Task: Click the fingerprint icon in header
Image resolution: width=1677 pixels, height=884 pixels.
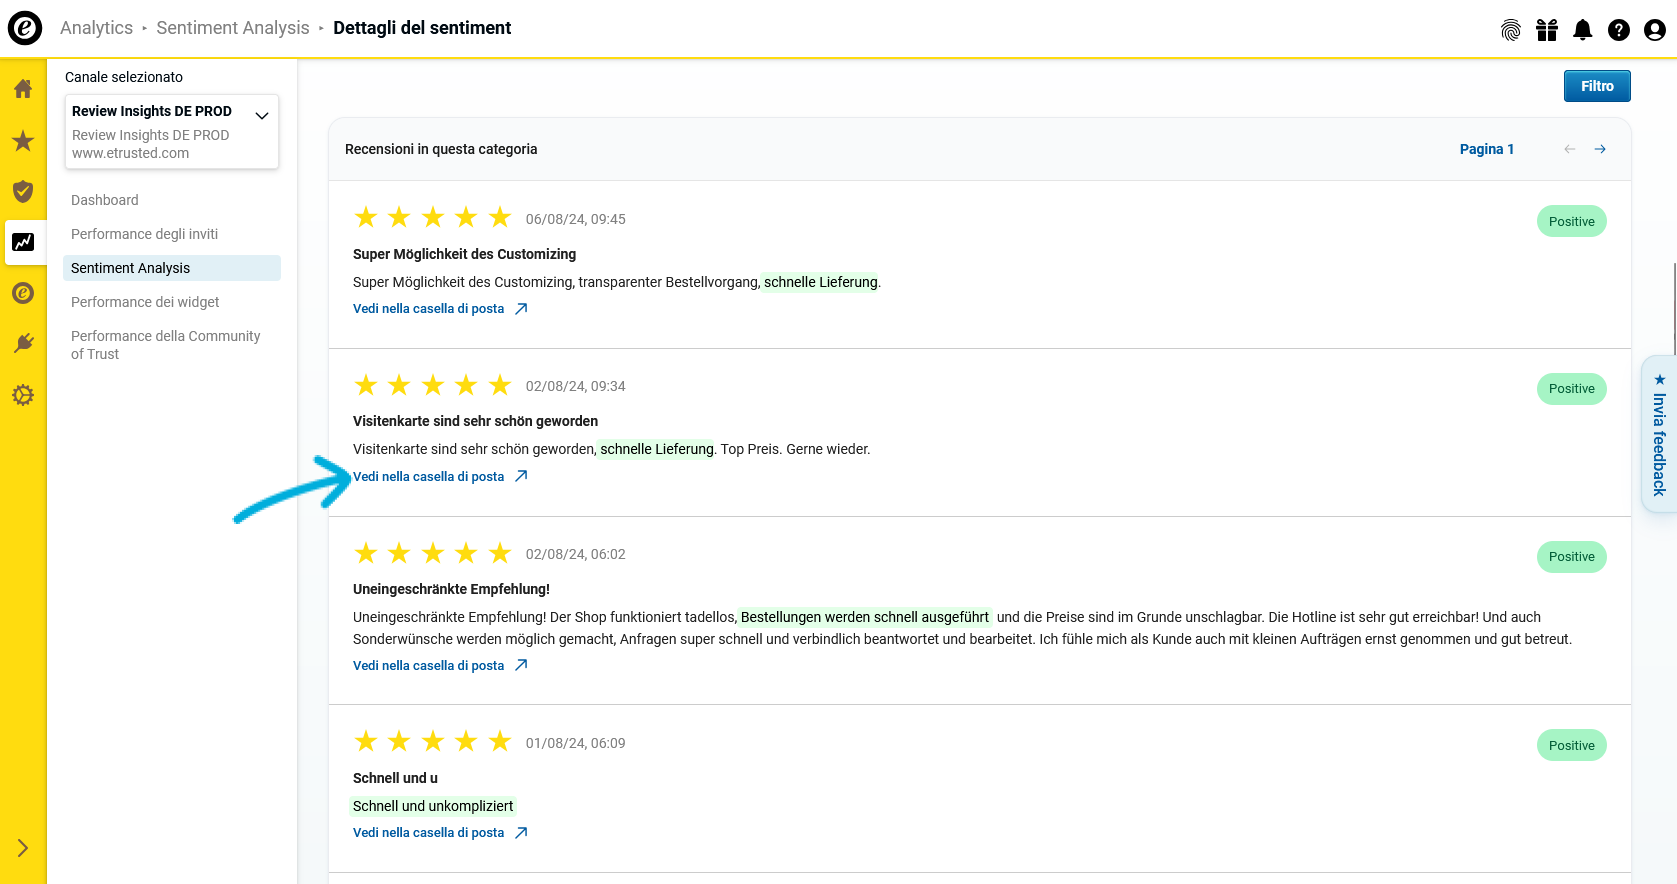Action: 1511,30
